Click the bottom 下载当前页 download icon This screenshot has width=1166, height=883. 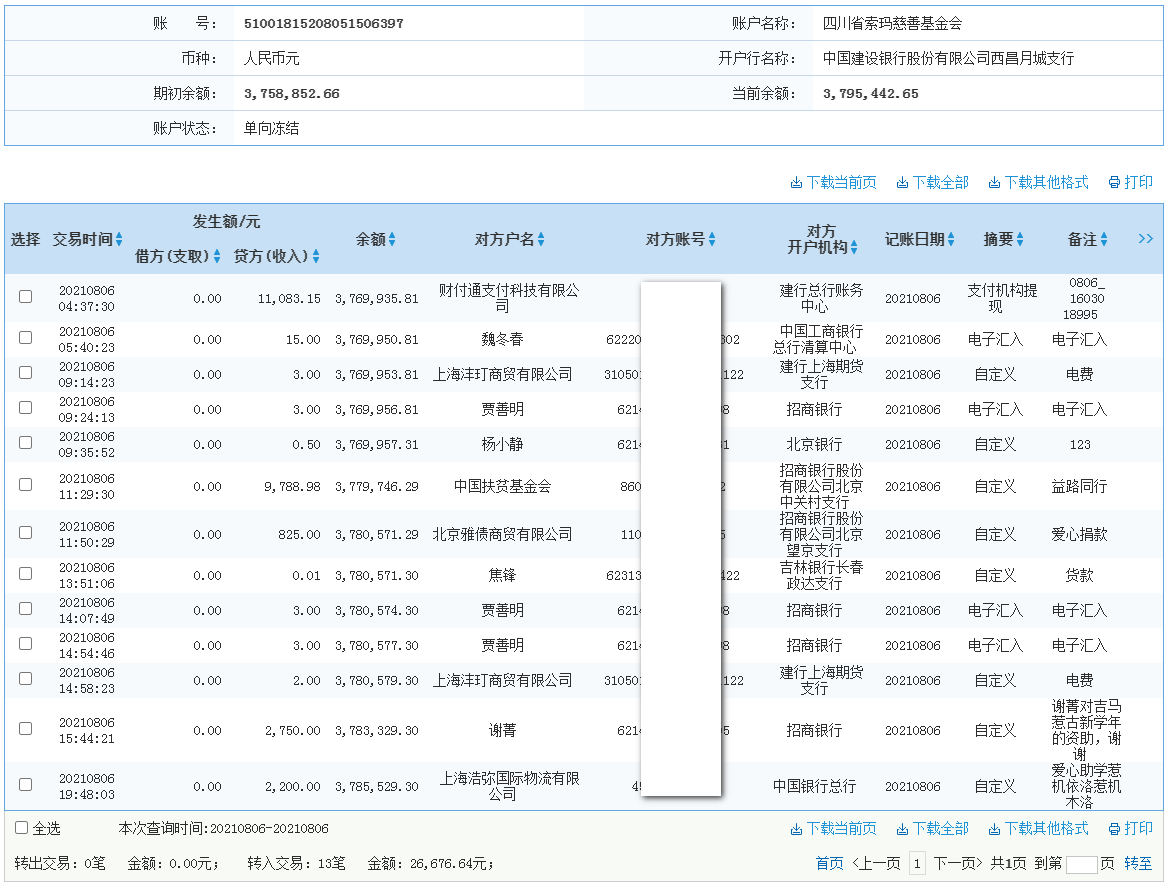click(x=798, y=828)
